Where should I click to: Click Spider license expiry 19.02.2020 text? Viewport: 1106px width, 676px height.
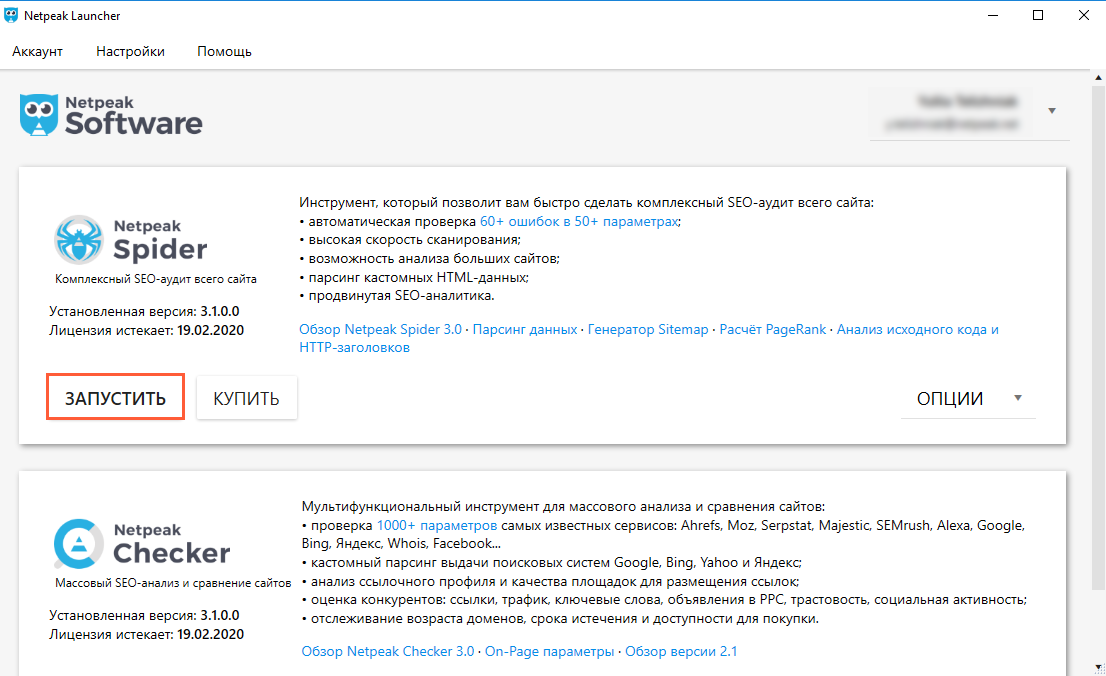pyautogui.click(x=210, y=330)
